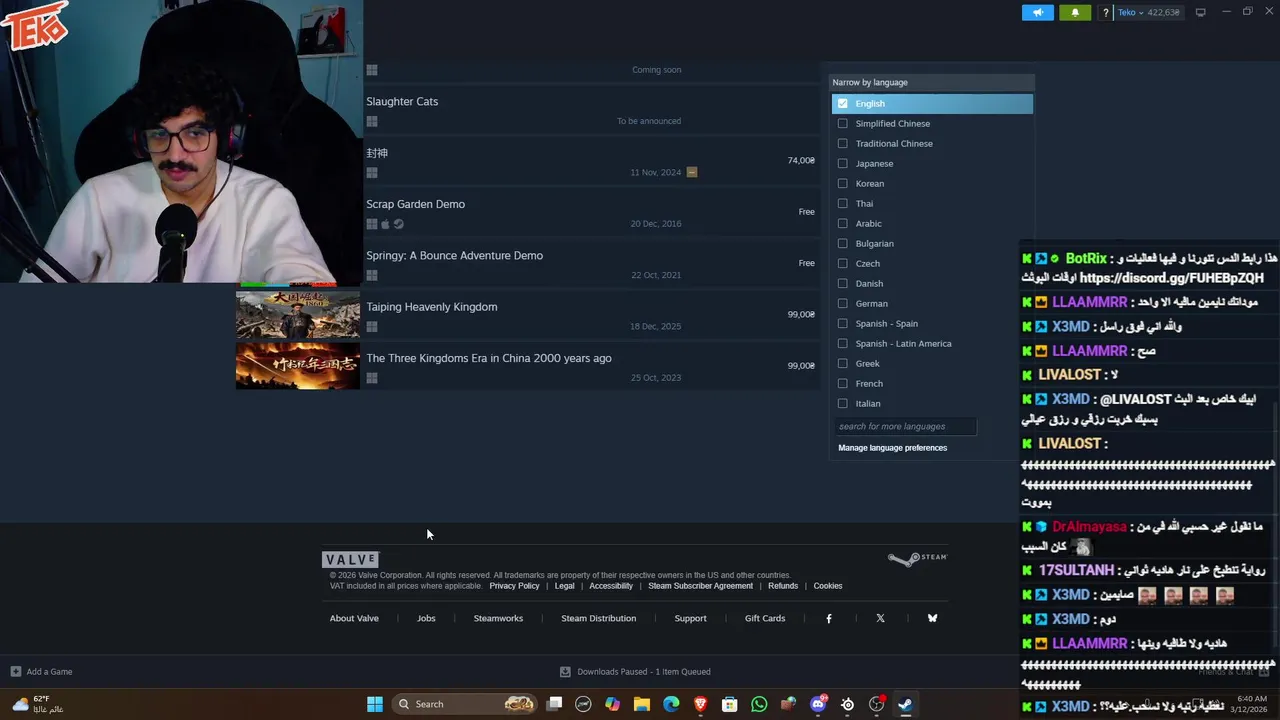Enable the Japanese language filter
The width and height of the screenshot is (1280, 720).
point(842,163)
